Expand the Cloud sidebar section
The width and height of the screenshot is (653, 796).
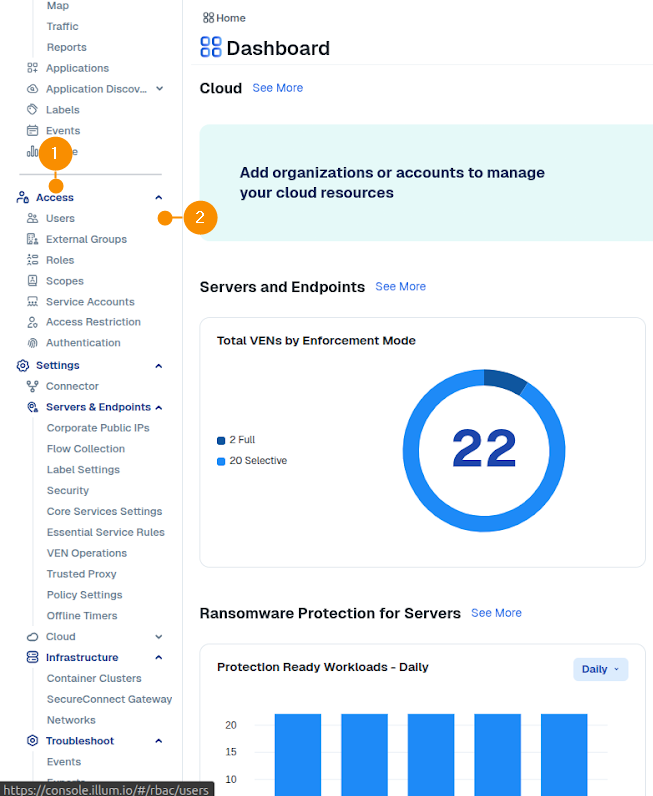pos(158,637)
